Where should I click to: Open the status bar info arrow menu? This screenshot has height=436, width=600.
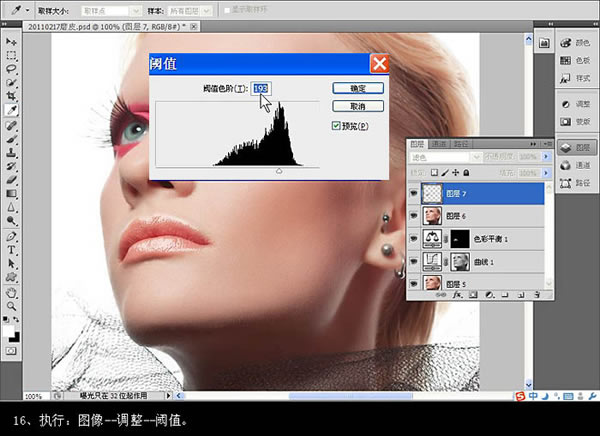tap(168, 395)
